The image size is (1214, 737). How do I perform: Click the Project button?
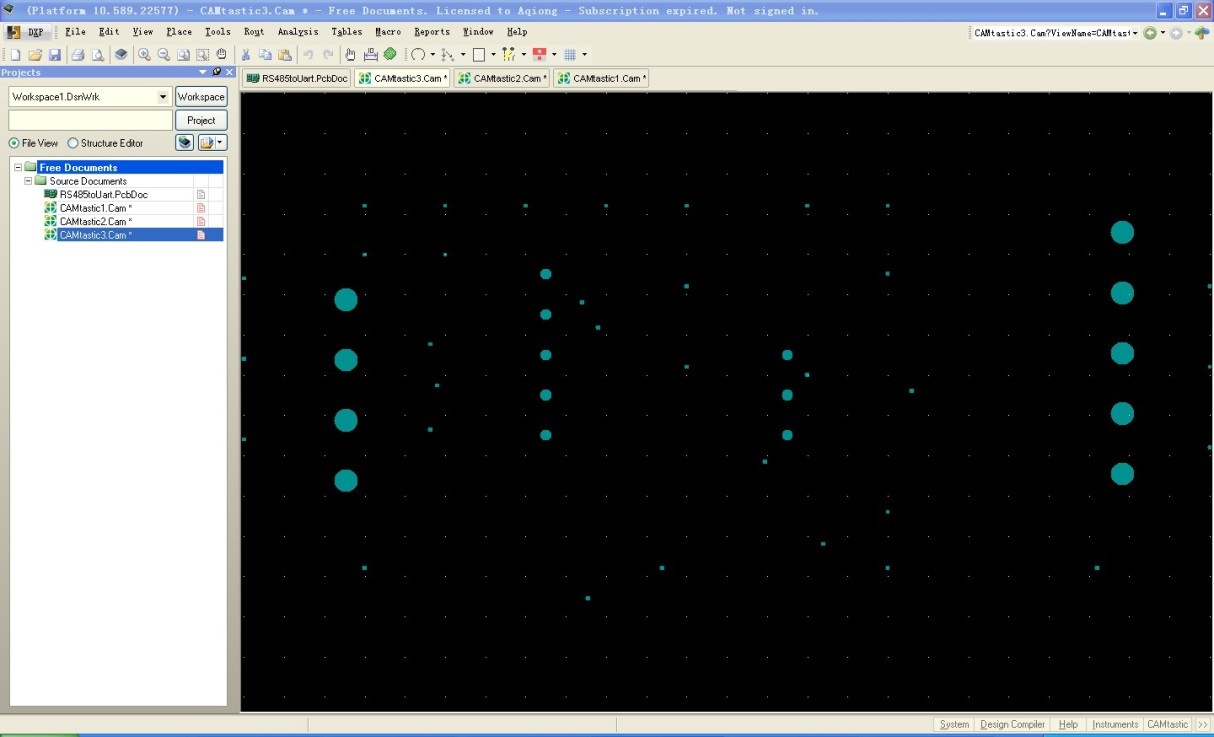click(201, 120)
